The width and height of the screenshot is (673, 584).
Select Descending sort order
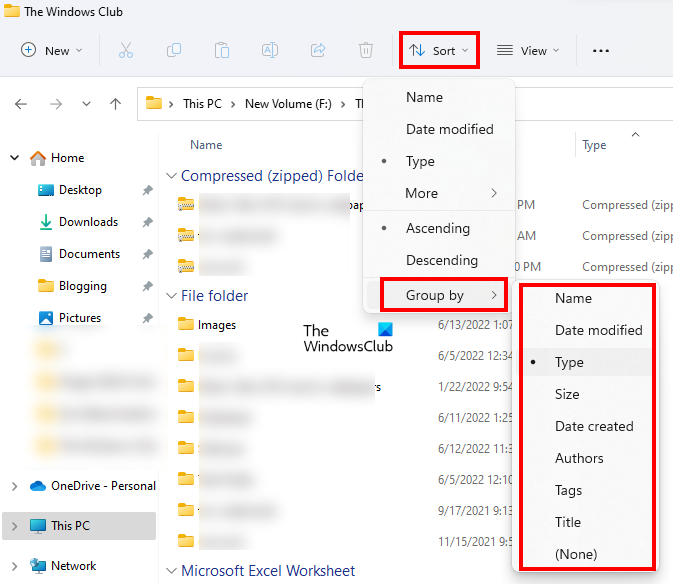coord(441,260)
